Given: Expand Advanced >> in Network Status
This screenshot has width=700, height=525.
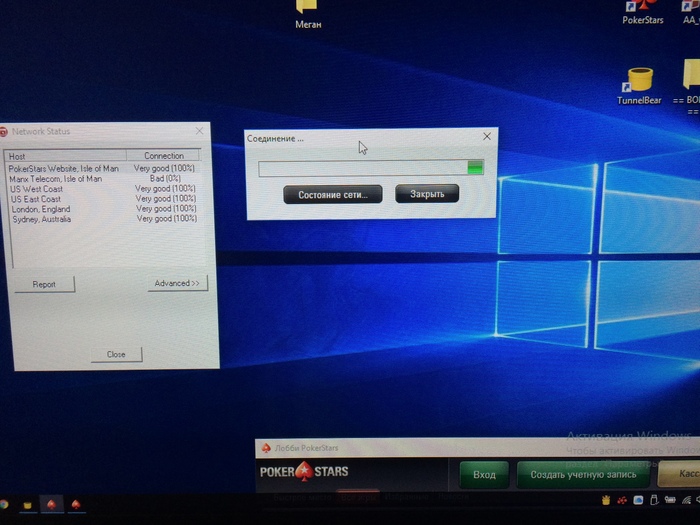Looking at the screenshot, I should (177, 283).
